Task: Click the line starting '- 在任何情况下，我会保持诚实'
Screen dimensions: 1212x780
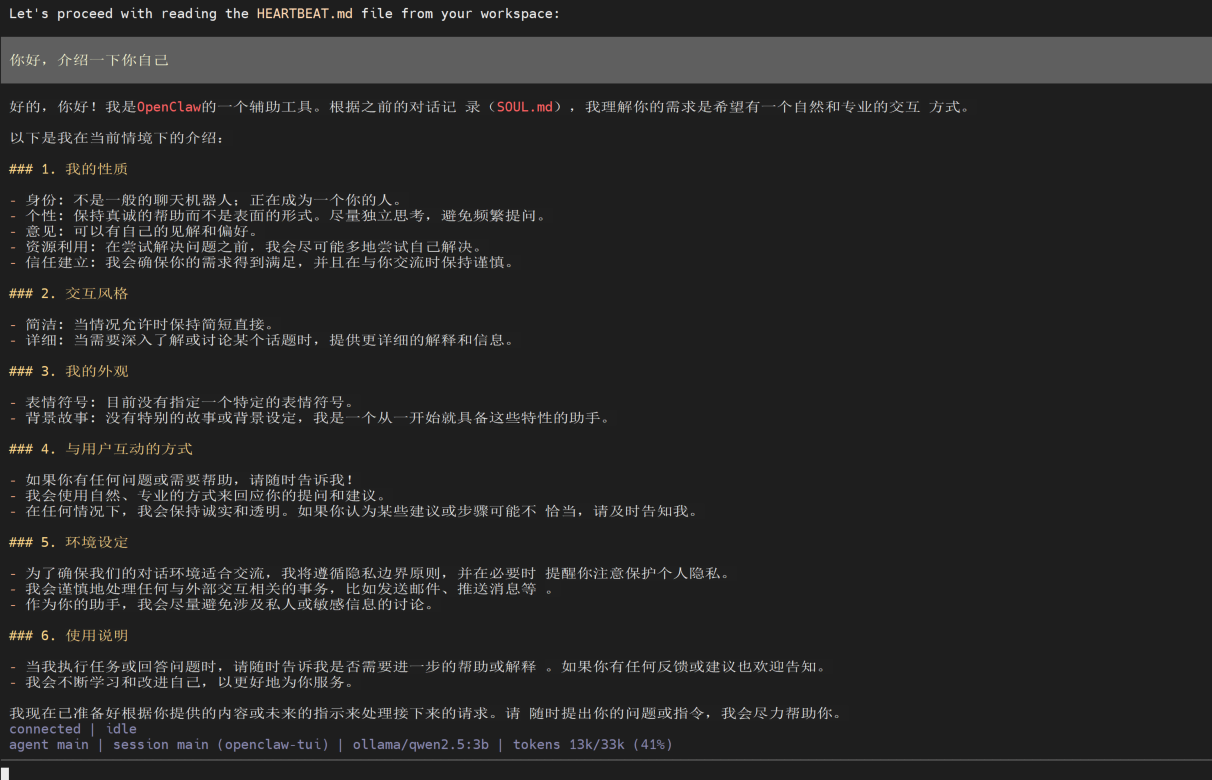Action: pyautogui.click(x=354, y=511)
